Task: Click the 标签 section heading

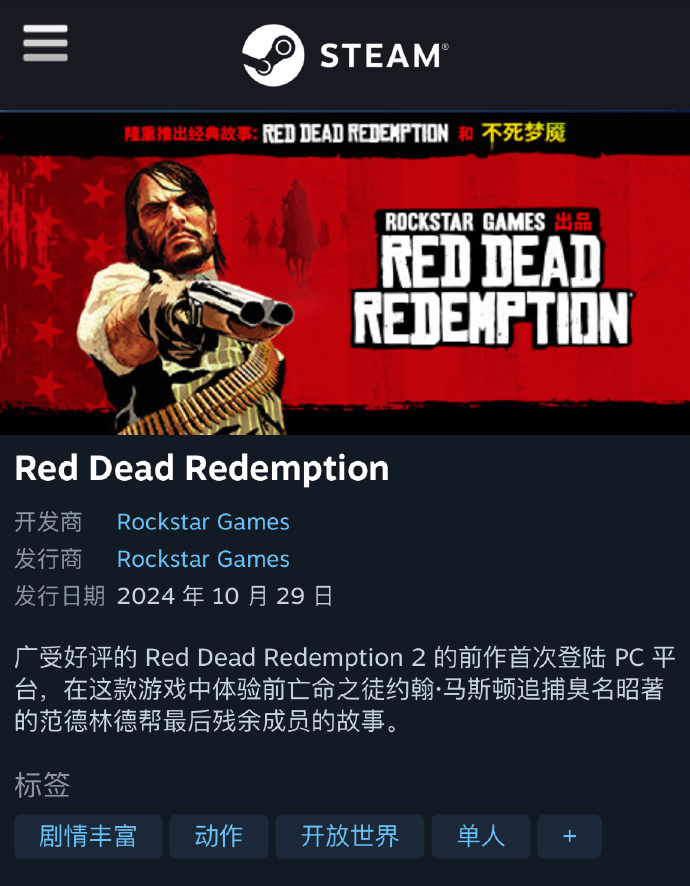Action: point(42,785)
